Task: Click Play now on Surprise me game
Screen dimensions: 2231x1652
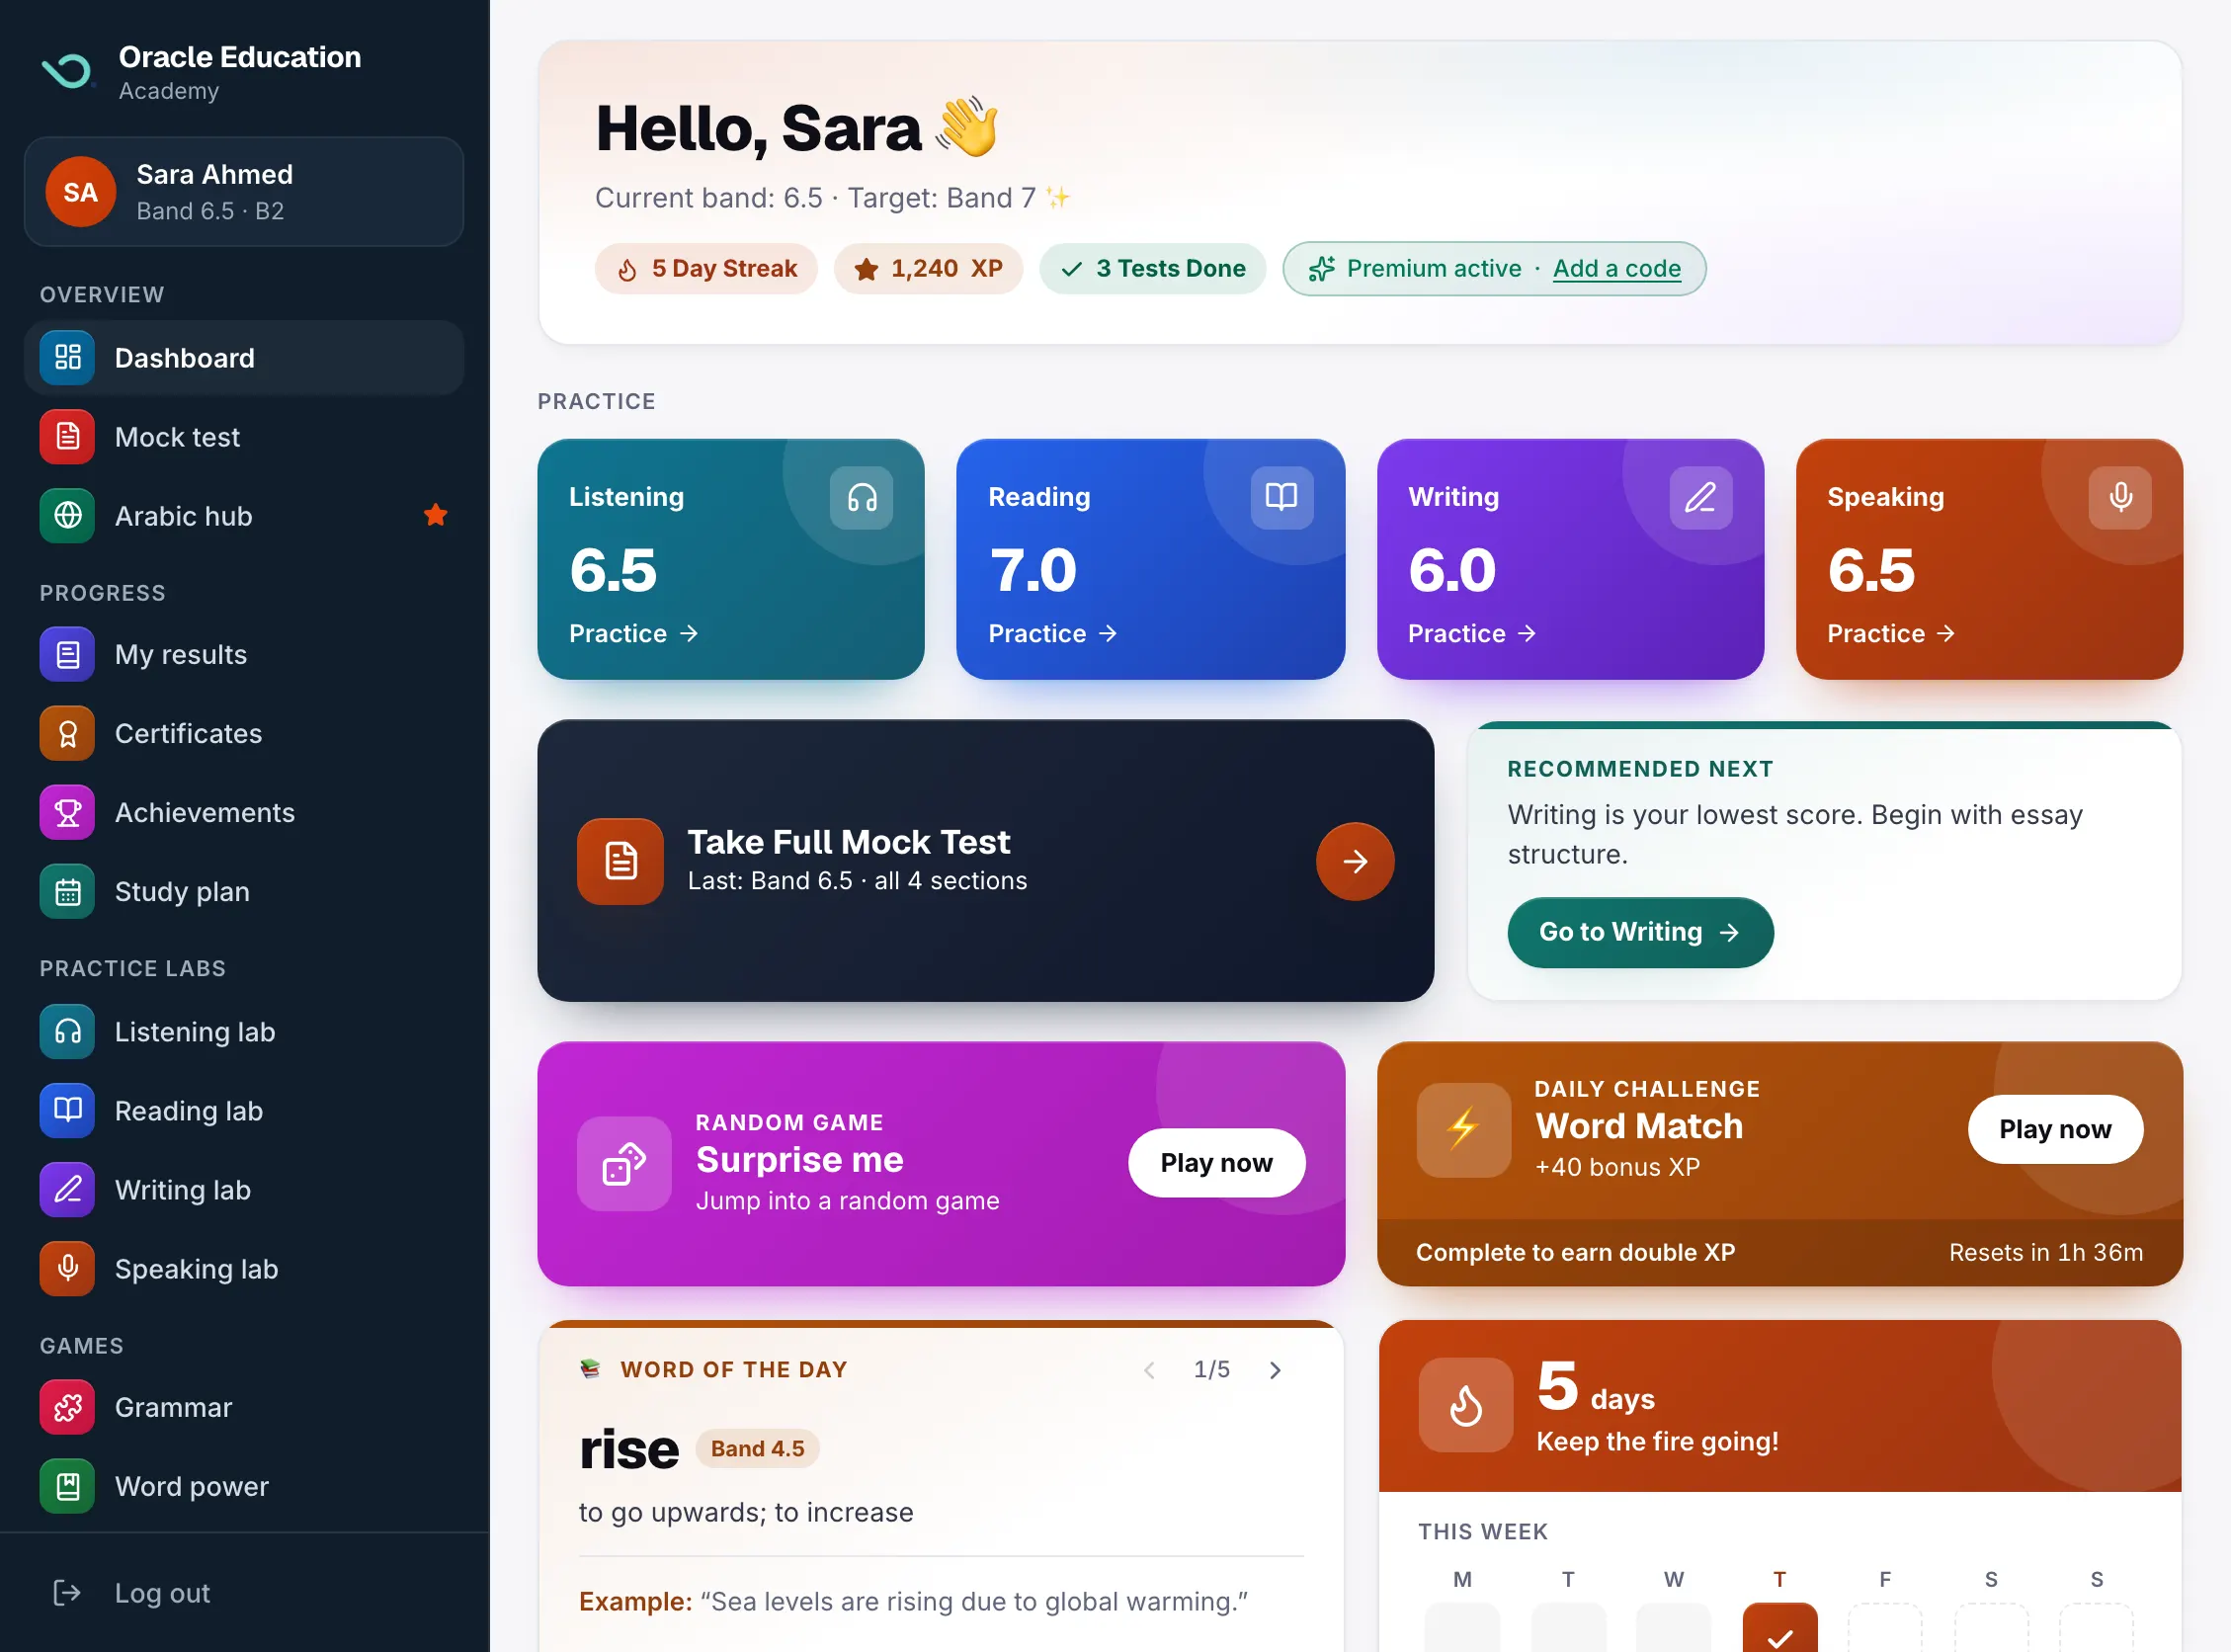Action: click(1216, 1162)
